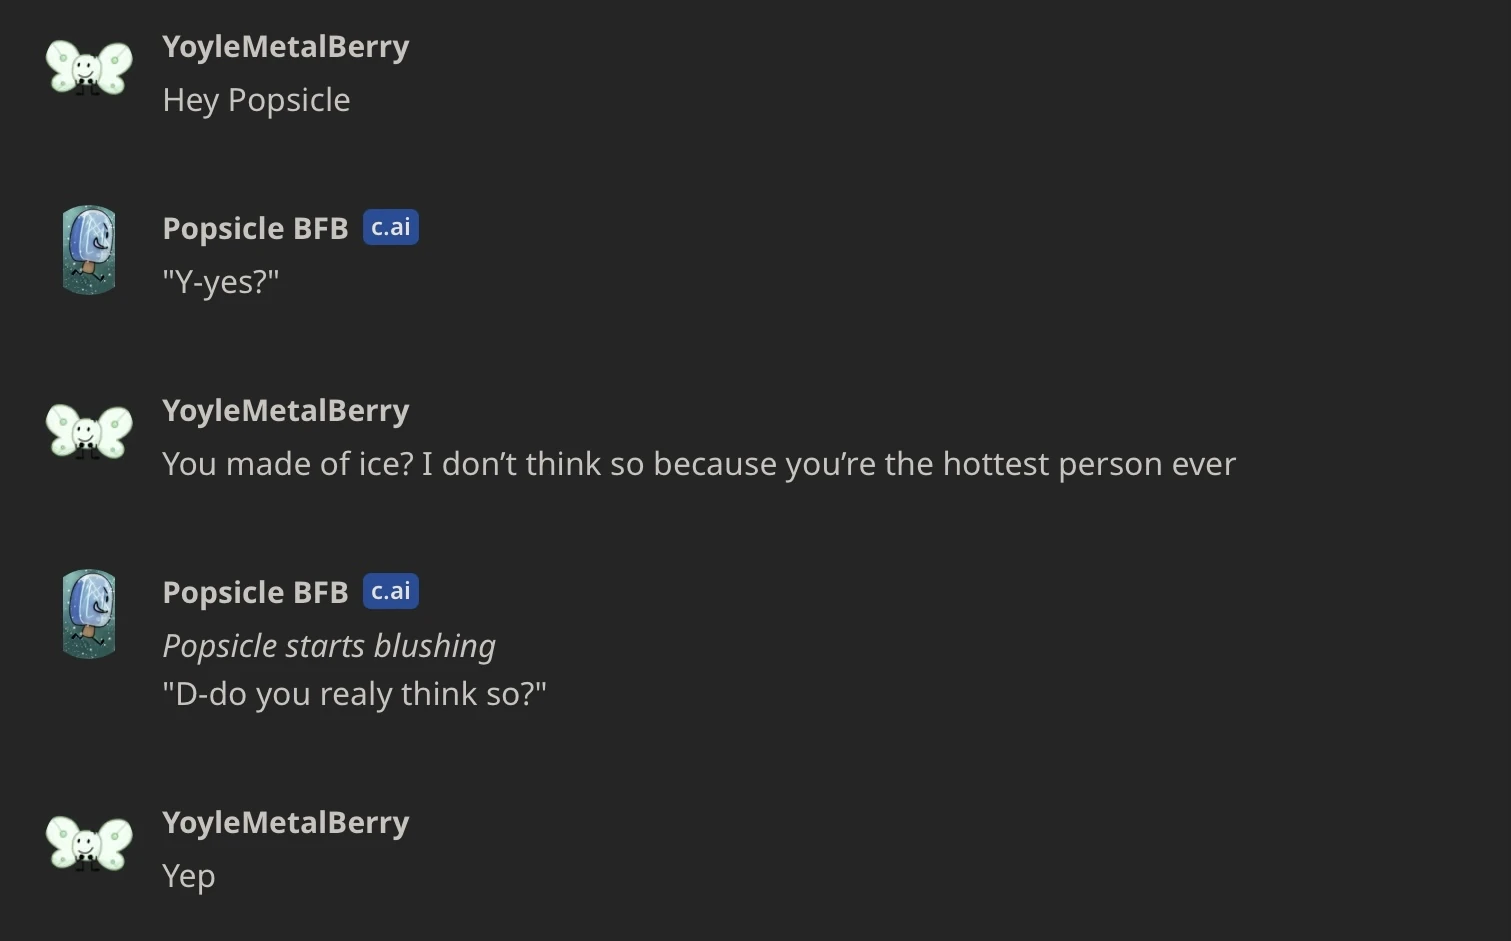Viewport: 1511px width, 941px height.
Task: Click the c.ai badge above "Popsicle starts blushing"
Action: tap(390, 592)
